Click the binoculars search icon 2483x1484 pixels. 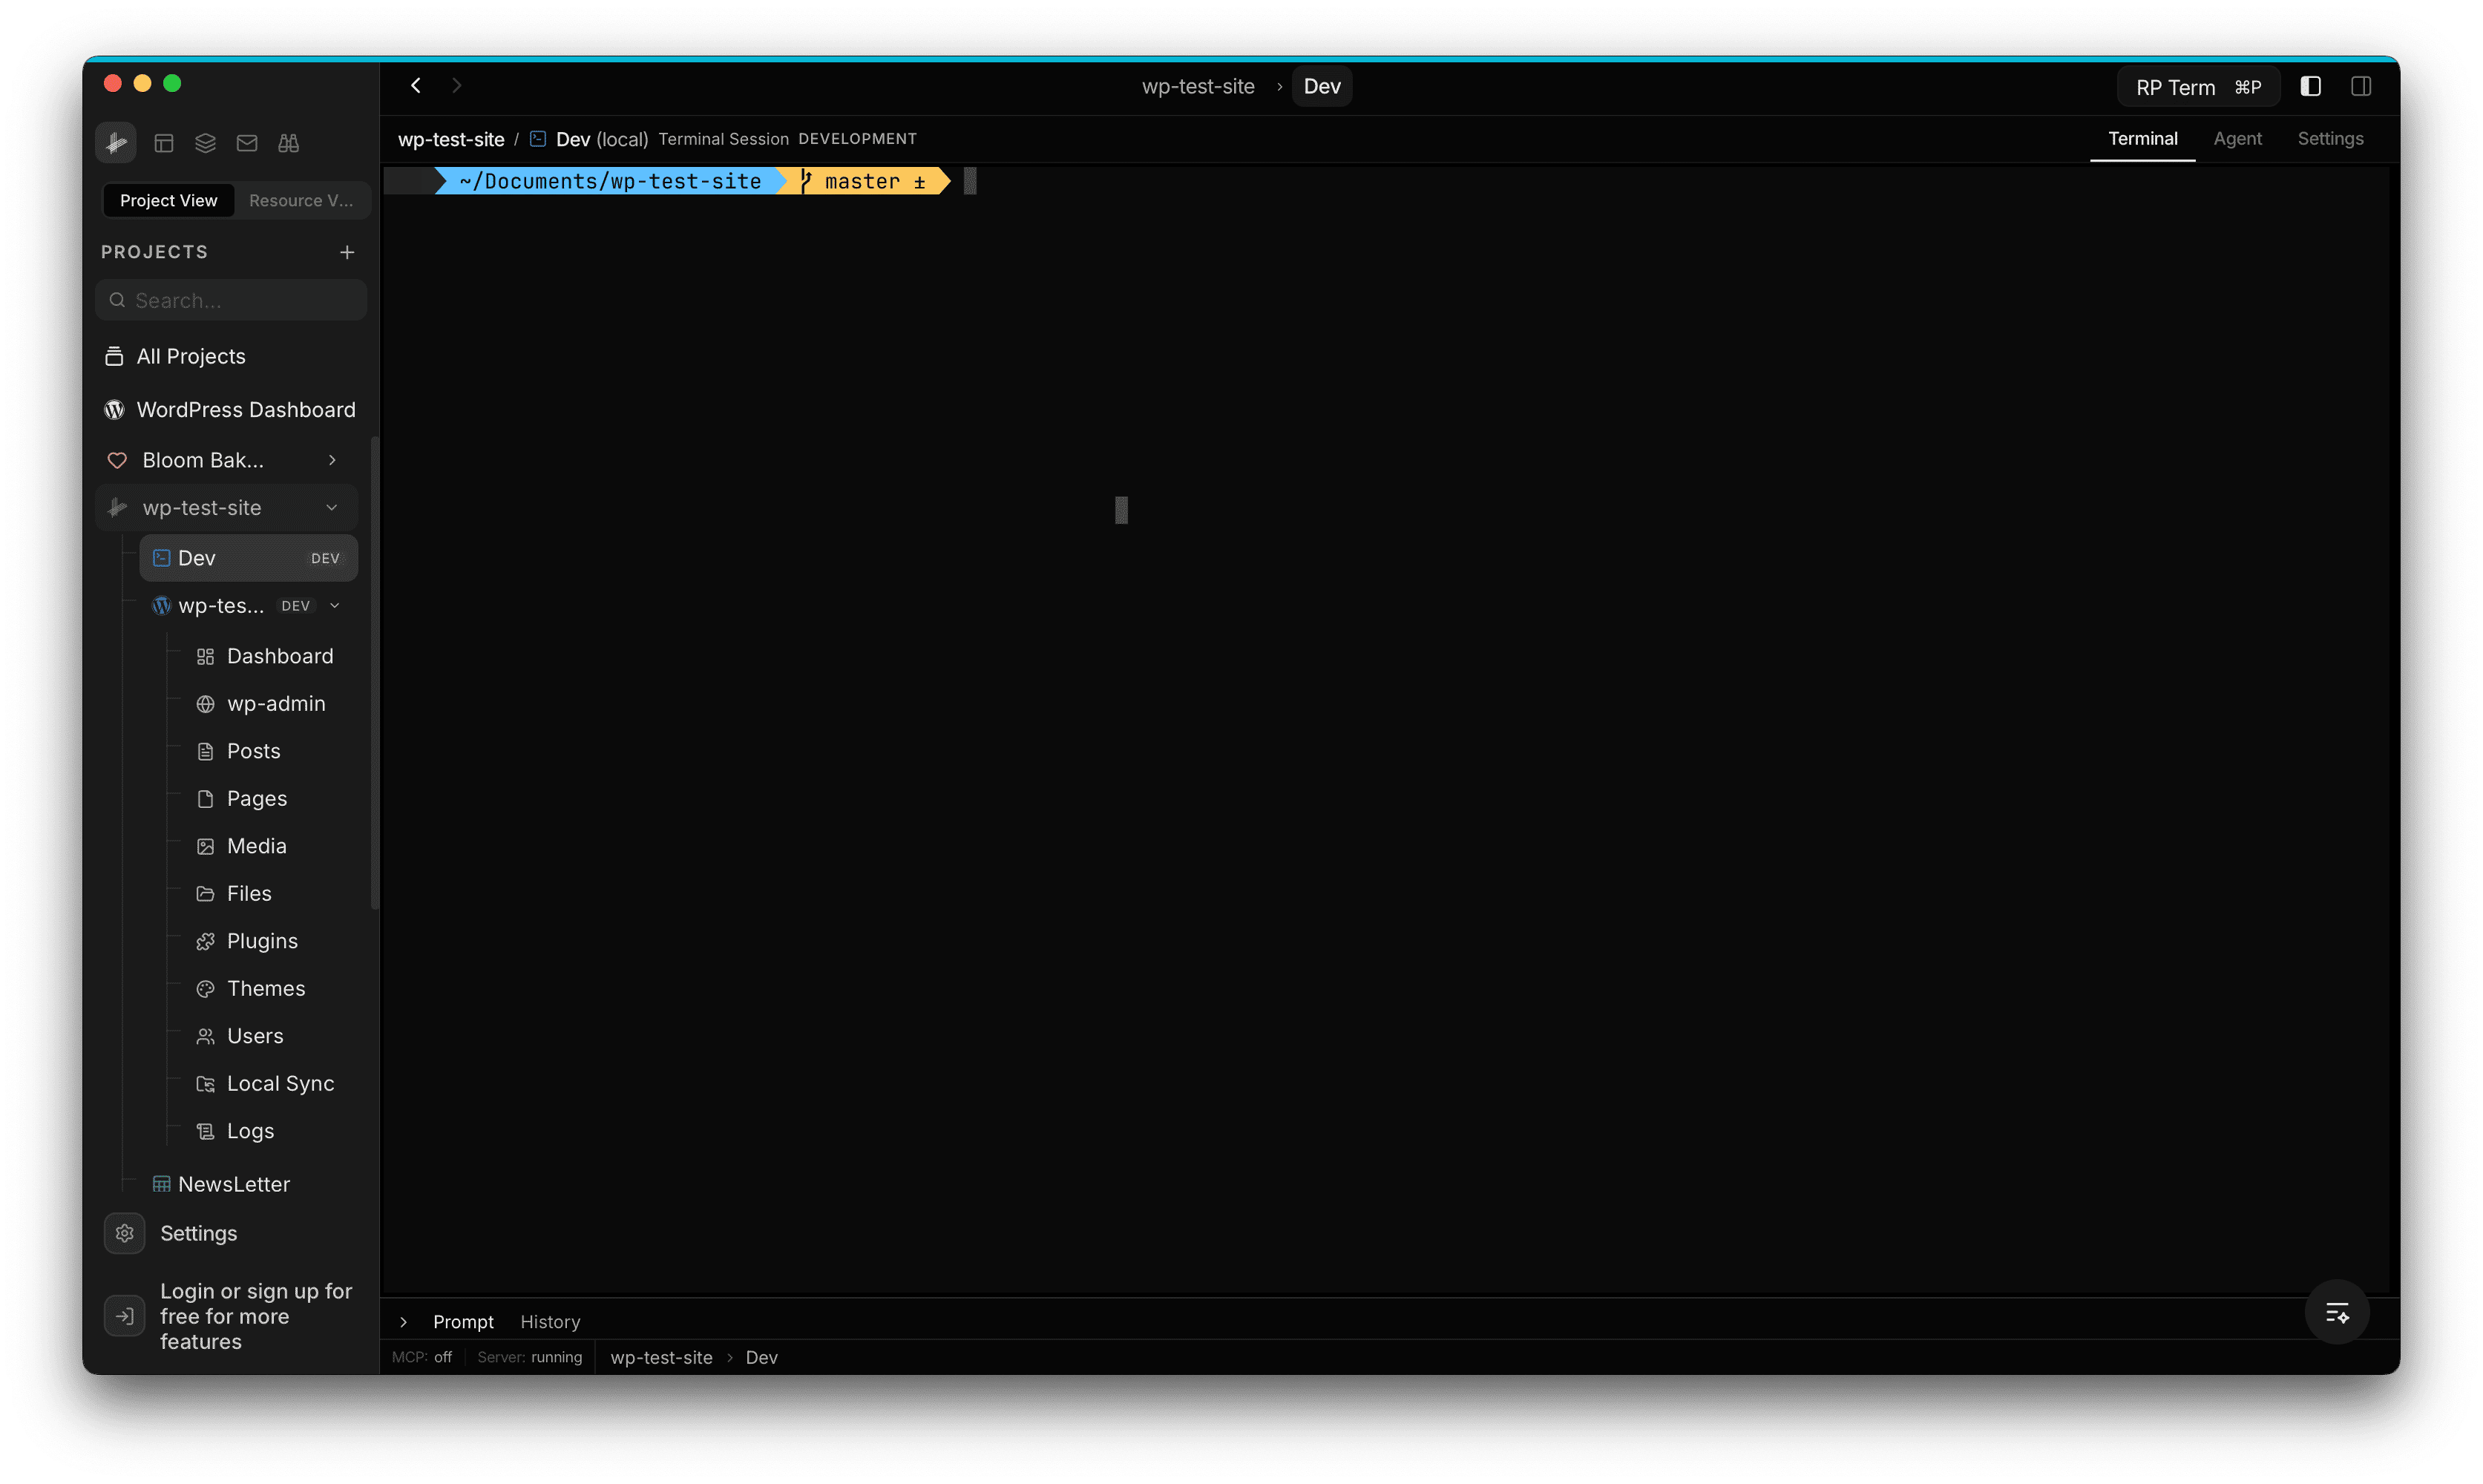tap(288, 142)
